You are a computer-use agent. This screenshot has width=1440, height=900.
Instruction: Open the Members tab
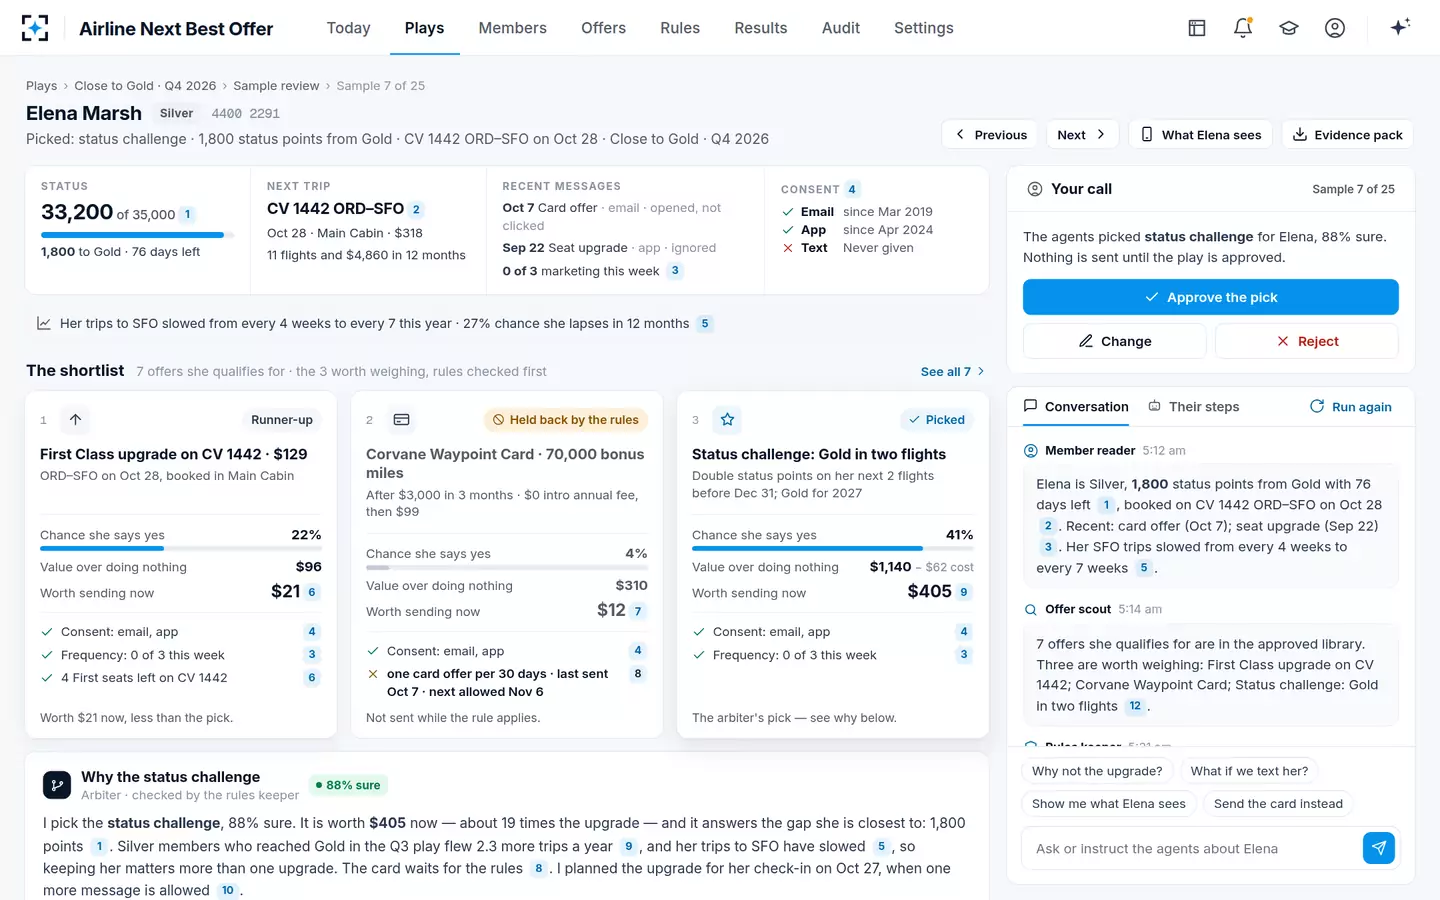pyautogui.click(x=512, y=28)
